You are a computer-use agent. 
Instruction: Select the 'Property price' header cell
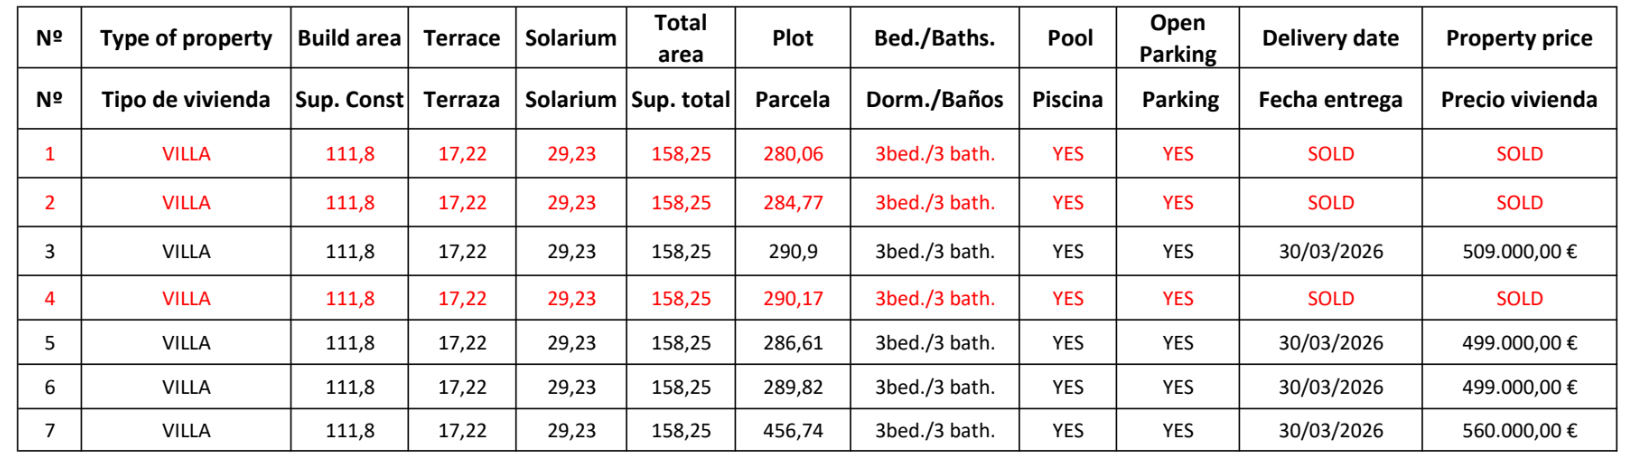[x=1519, y=38]
